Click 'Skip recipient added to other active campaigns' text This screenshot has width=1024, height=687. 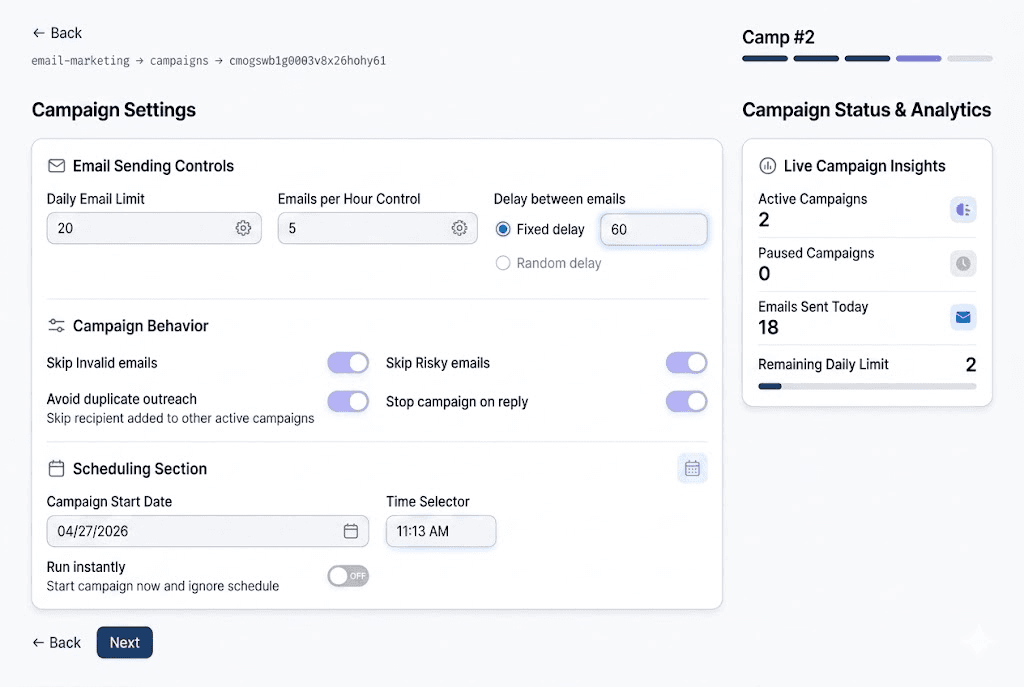(x=180, y=418)
